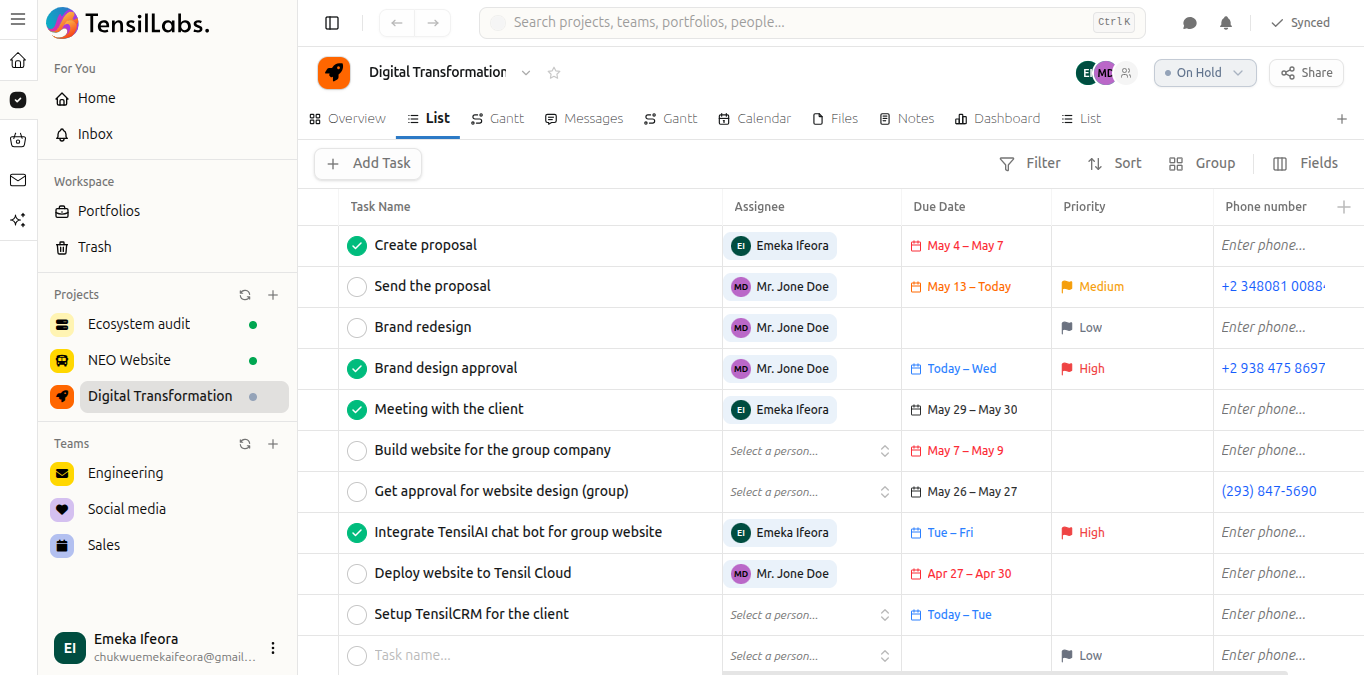Add a new team with plus
Viewport: 1364px width, 675px height.
coord(273,444)
